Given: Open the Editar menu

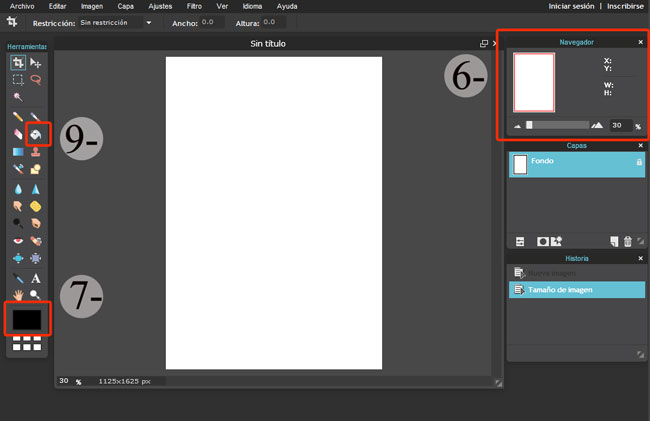Looking at the screenshot, I should click(57, 6).
